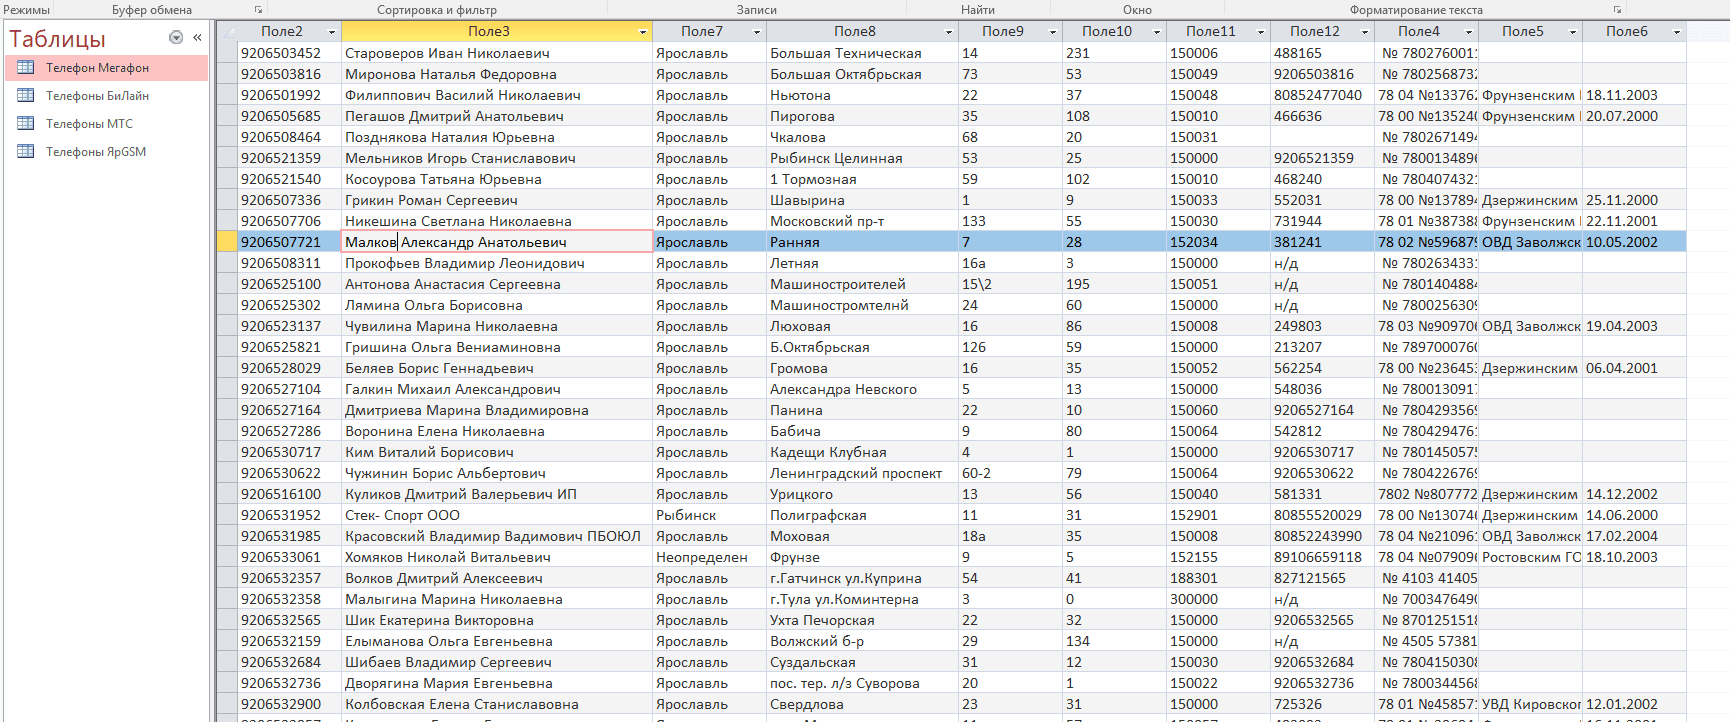
Task: Click the value 89106659118
Action: [x=1322, y=557]
